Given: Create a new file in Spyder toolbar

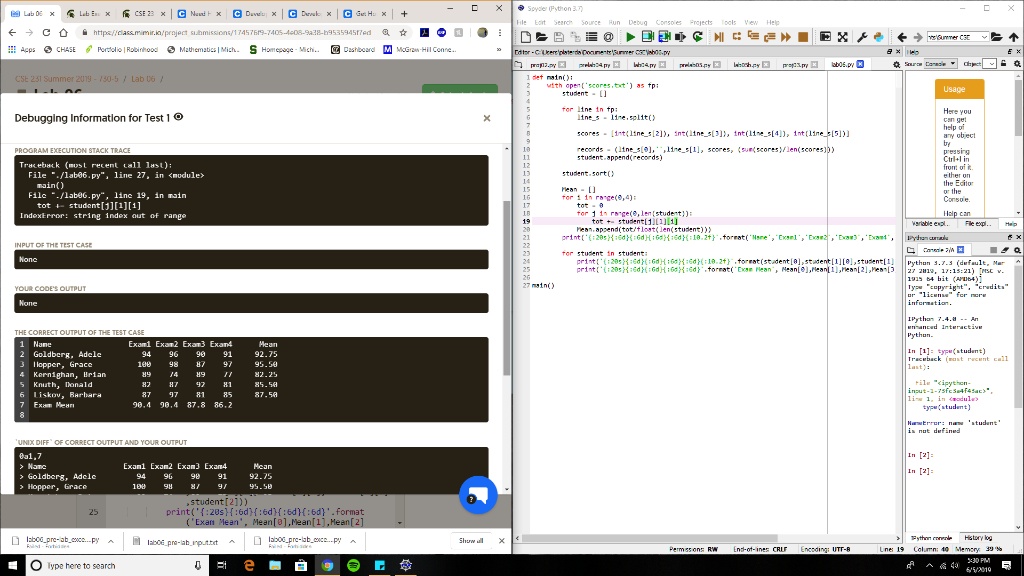Looking at the screenshot, I should pyautogui.click(x=526, y=37).
